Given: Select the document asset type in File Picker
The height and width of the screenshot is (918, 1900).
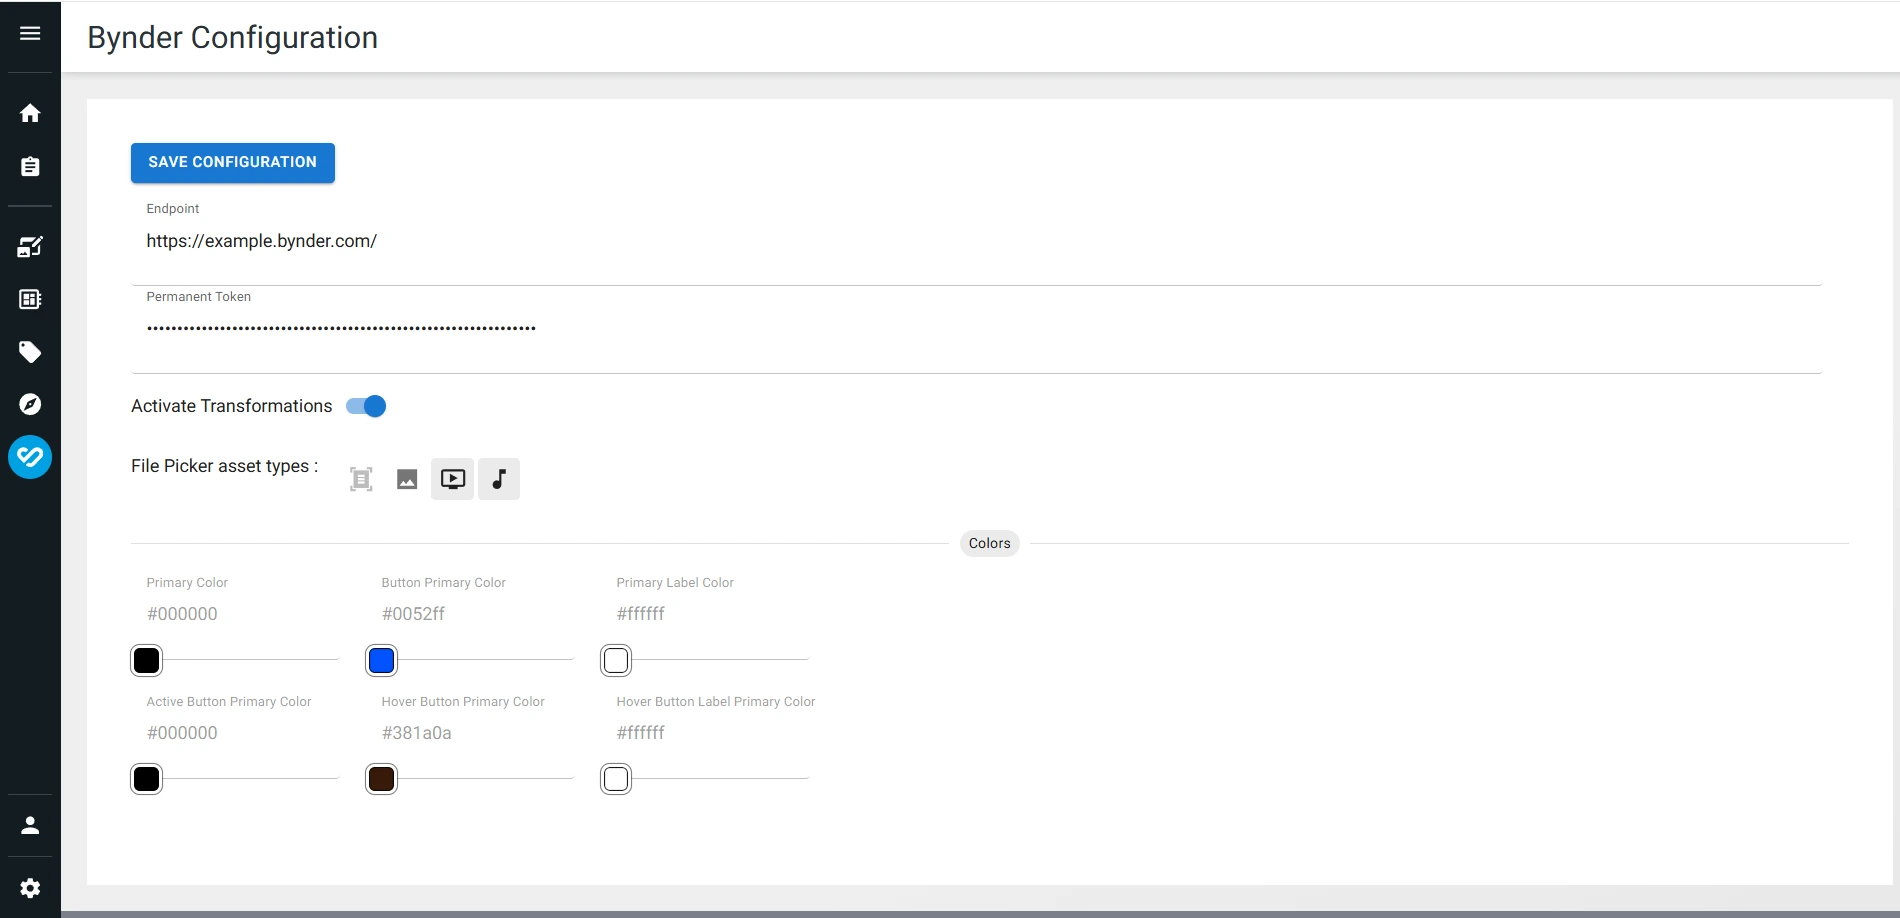Looking at the screenshot, I should pyautogui.click(x=361, y=478).
